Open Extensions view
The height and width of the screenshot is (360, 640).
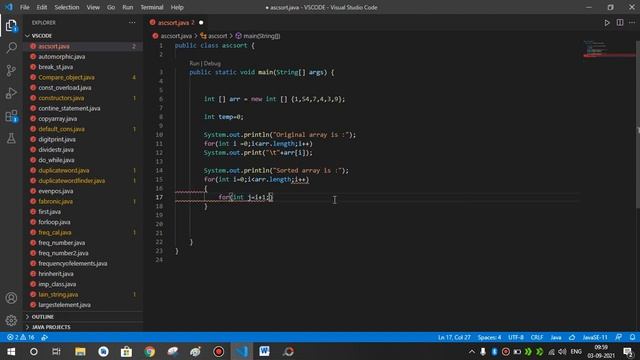(11, 116)
